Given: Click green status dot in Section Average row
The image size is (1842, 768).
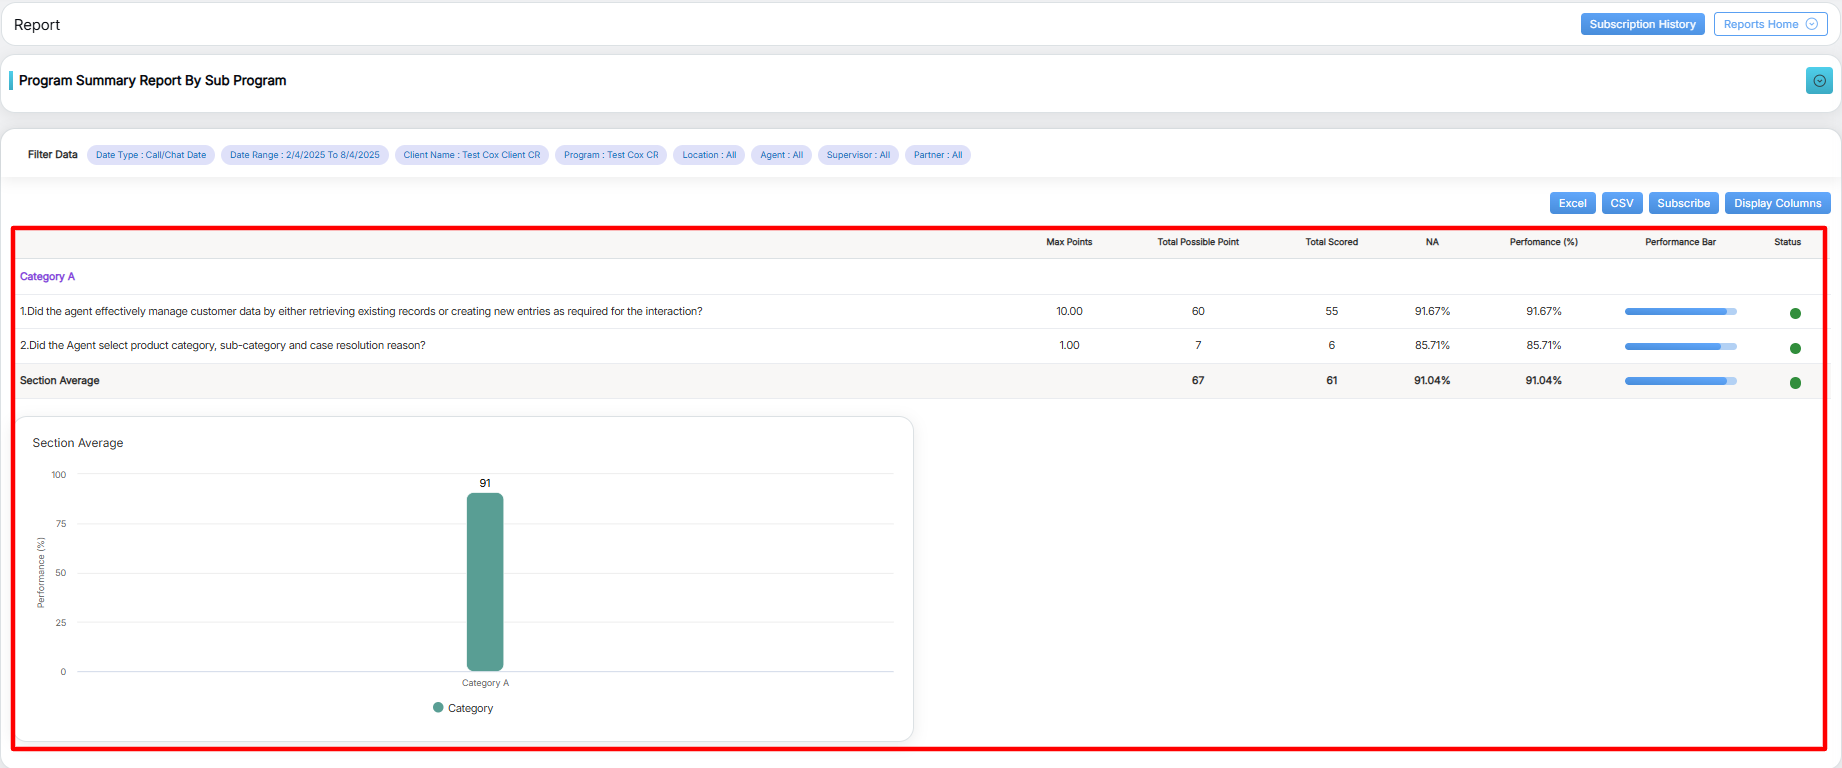Looking at the screenshot, I should point(1795,383).
